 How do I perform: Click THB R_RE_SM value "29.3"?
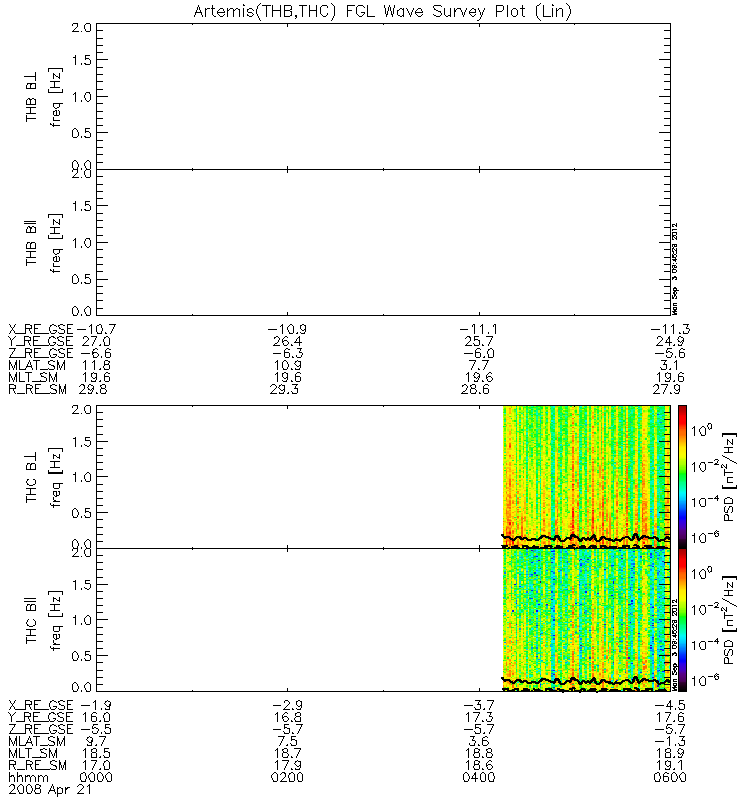[284, 390]
